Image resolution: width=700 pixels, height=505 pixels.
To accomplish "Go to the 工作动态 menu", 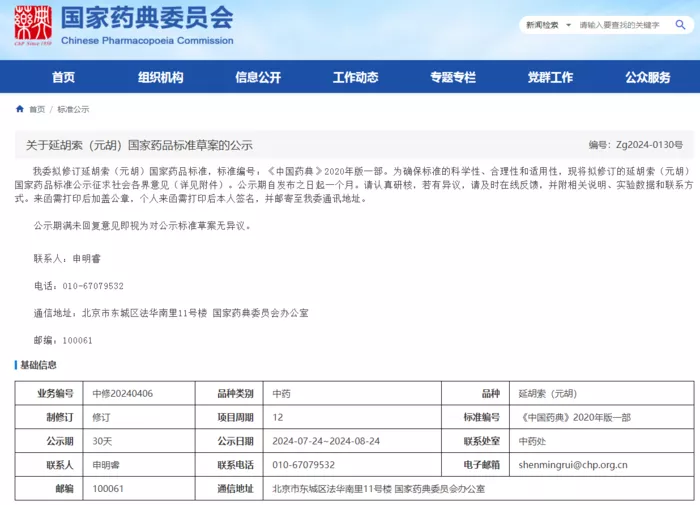I will click(355, 77).
